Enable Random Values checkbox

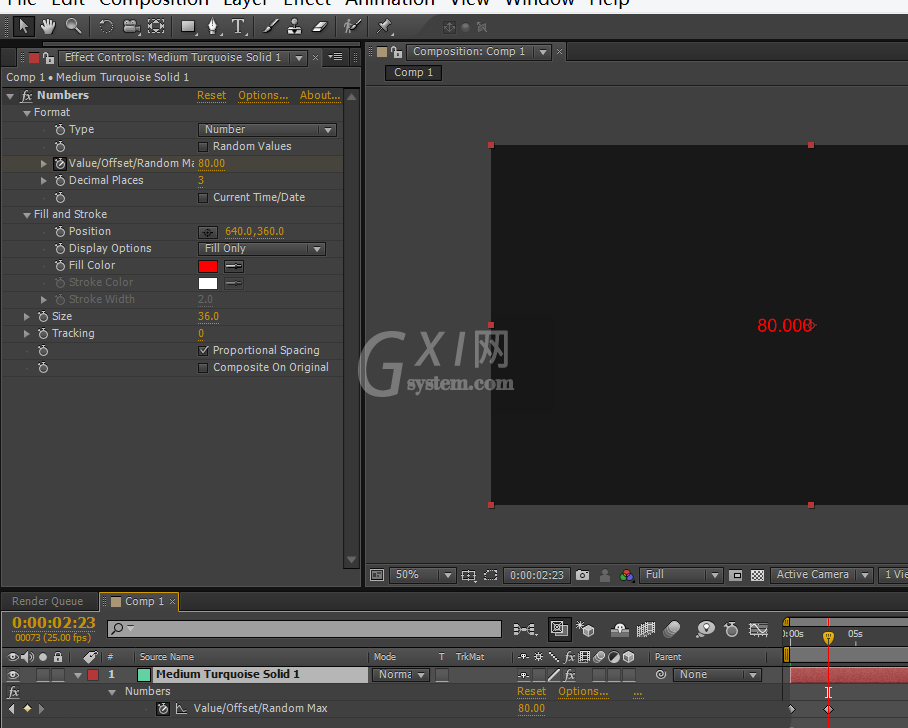[x=203, y=147]
